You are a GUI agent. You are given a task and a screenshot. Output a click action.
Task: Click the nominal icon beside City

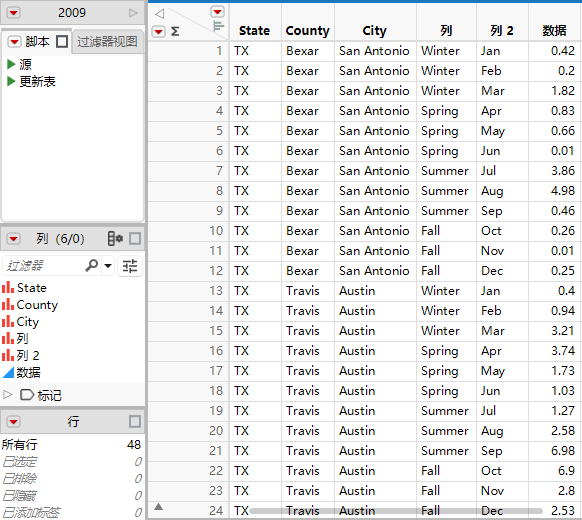click(8, 321)
